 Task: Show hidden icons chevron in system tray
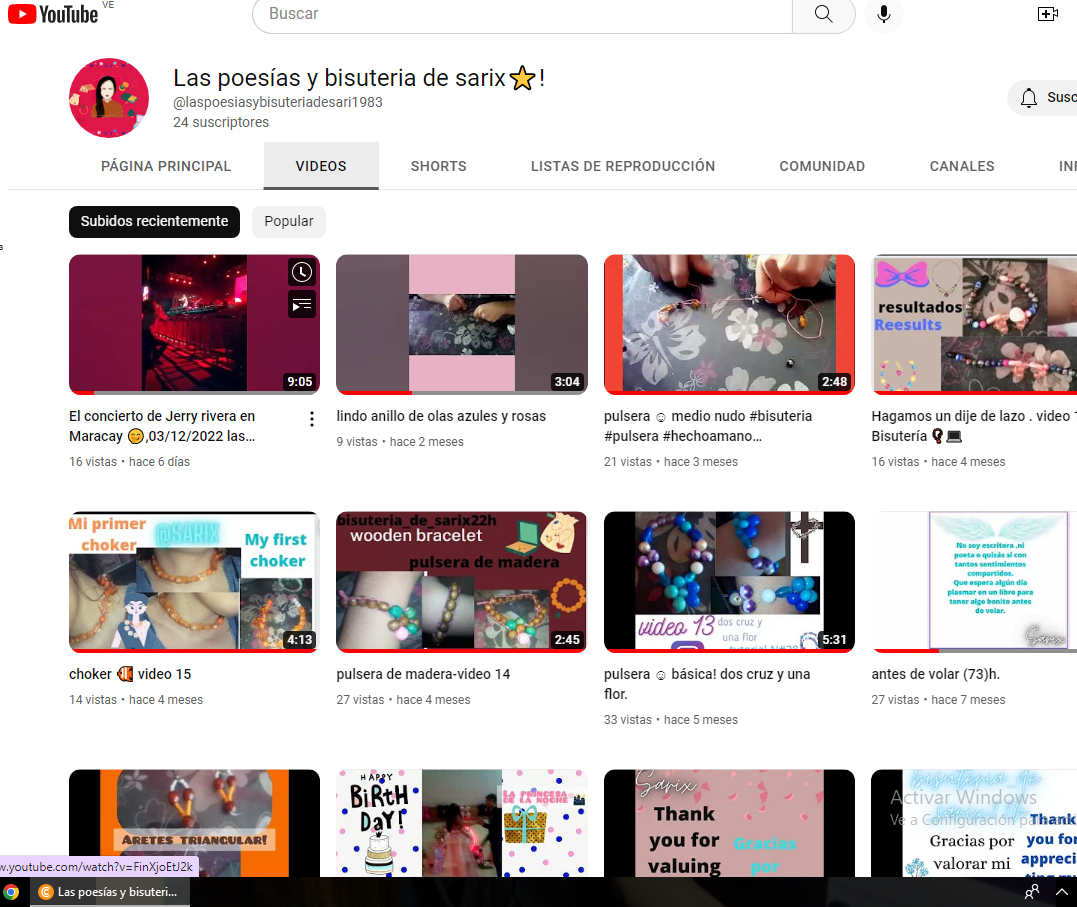pos(1061,892)
